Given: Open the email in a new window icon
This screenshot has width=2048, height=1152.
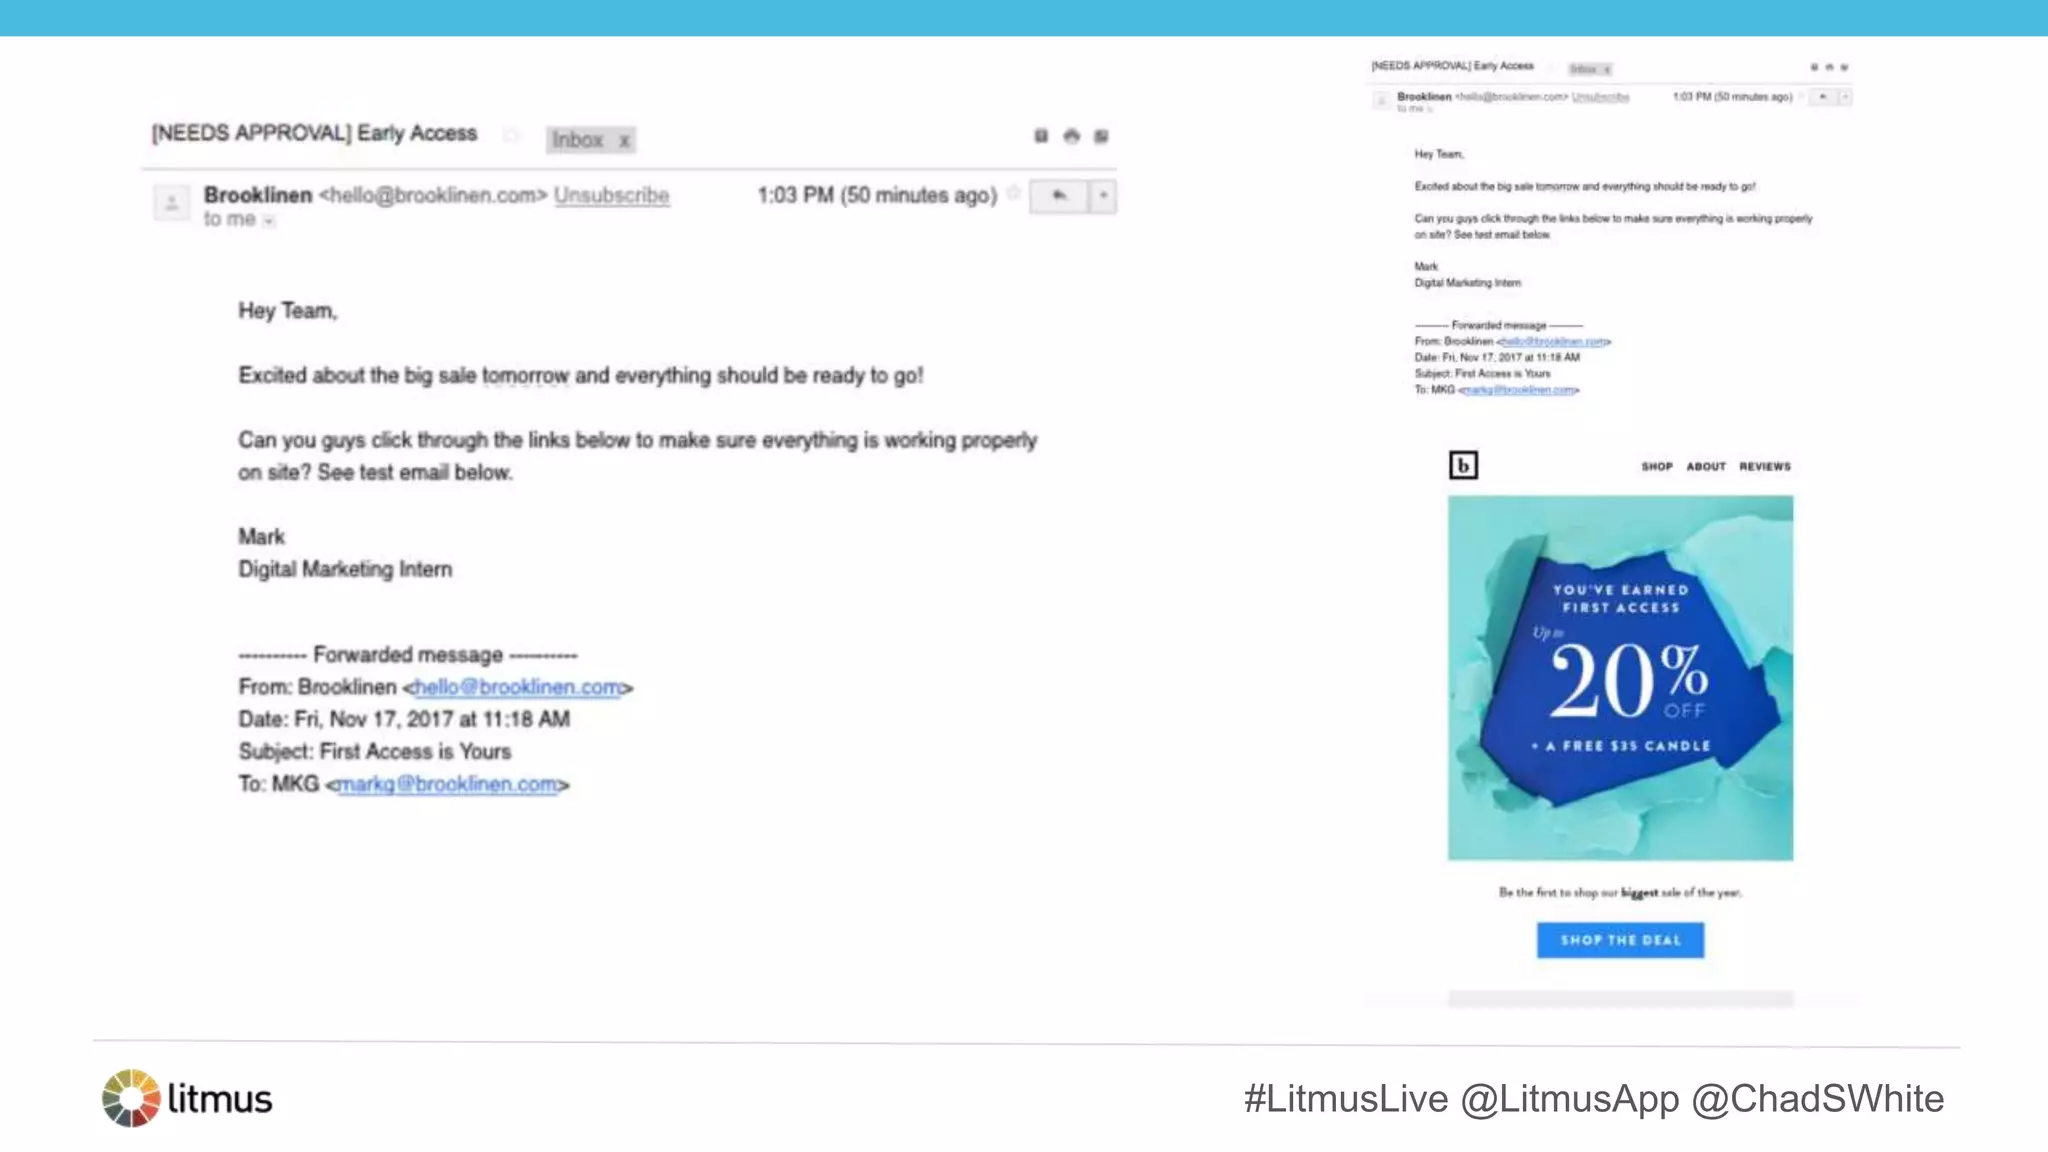Looking at the screenshot, I should (x=1101, y=136).
